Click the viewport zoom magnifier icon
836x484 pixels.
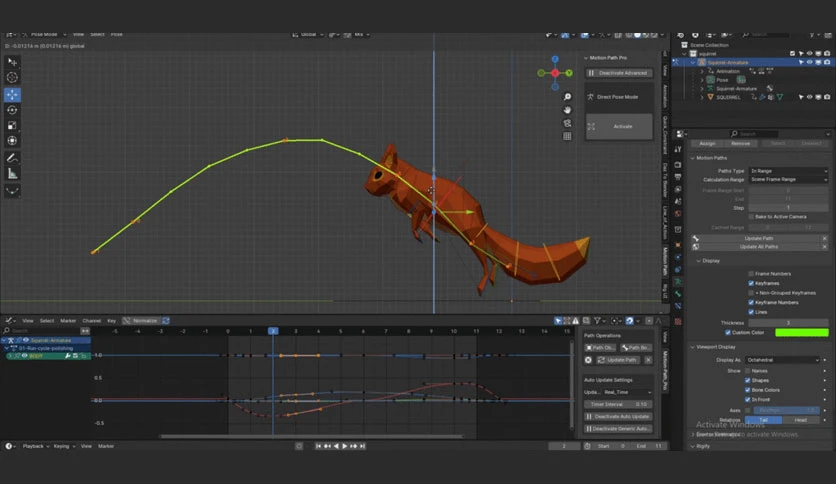pos(567,96)
